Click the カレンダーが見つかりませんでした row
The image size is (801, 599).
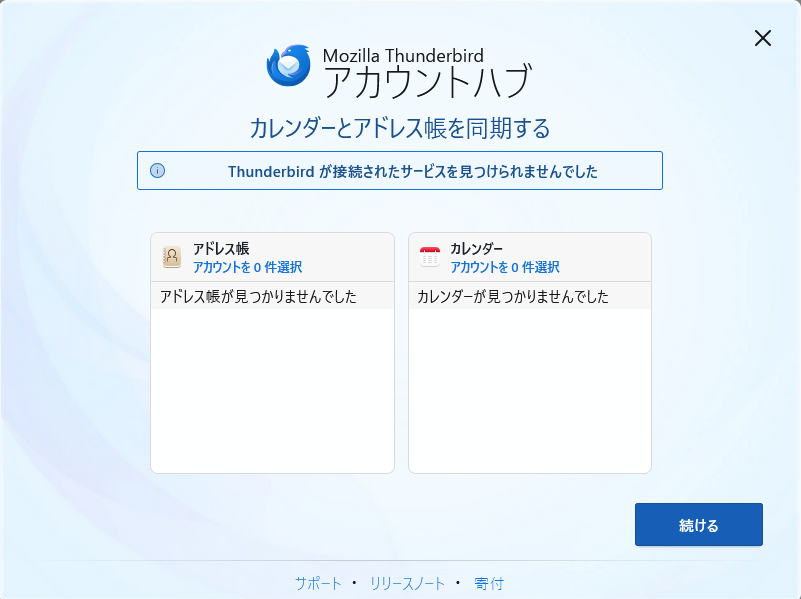513,297
